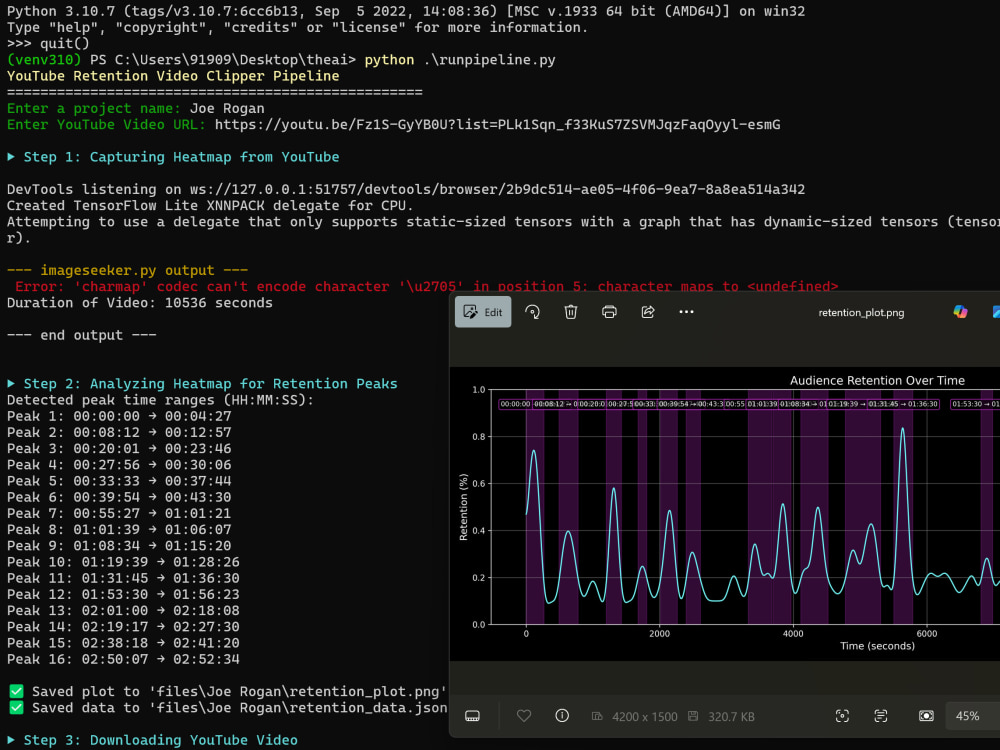Click the green check beside 'Saved plot to'
Viewport: 1000px width, 750px height.
(17, 691)
